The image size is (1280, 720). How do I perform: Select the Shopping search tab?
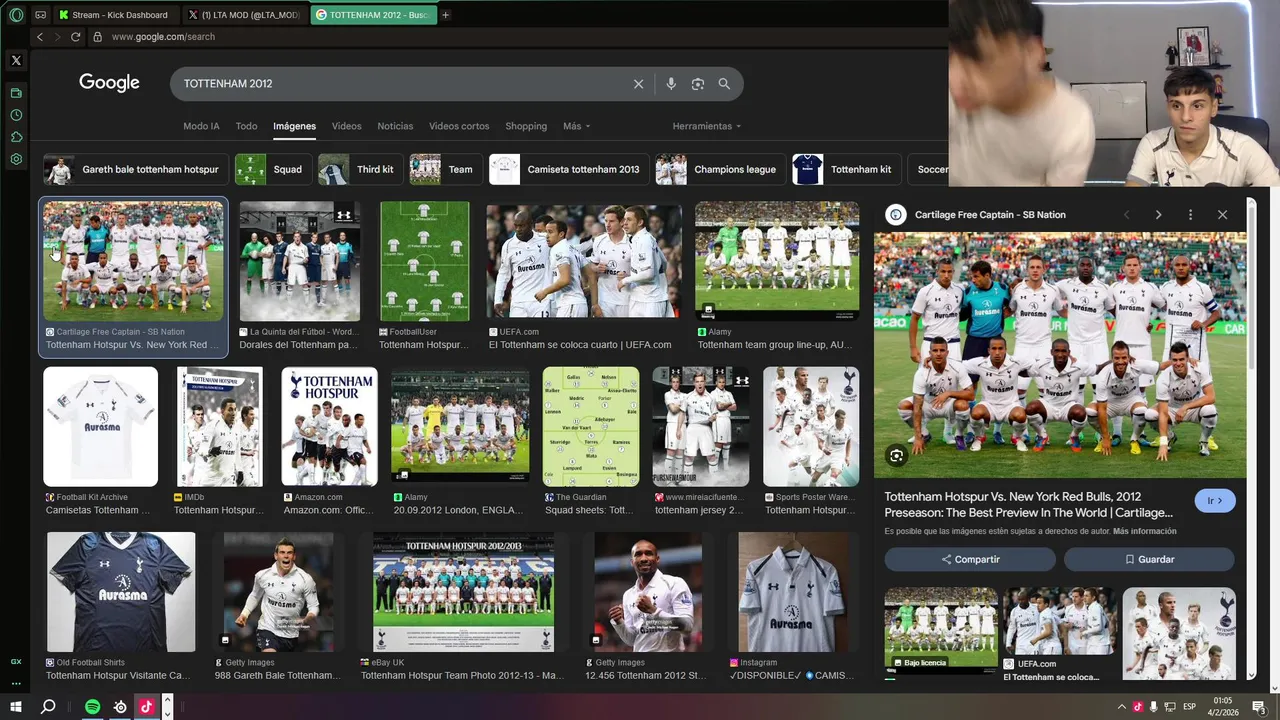526,127
